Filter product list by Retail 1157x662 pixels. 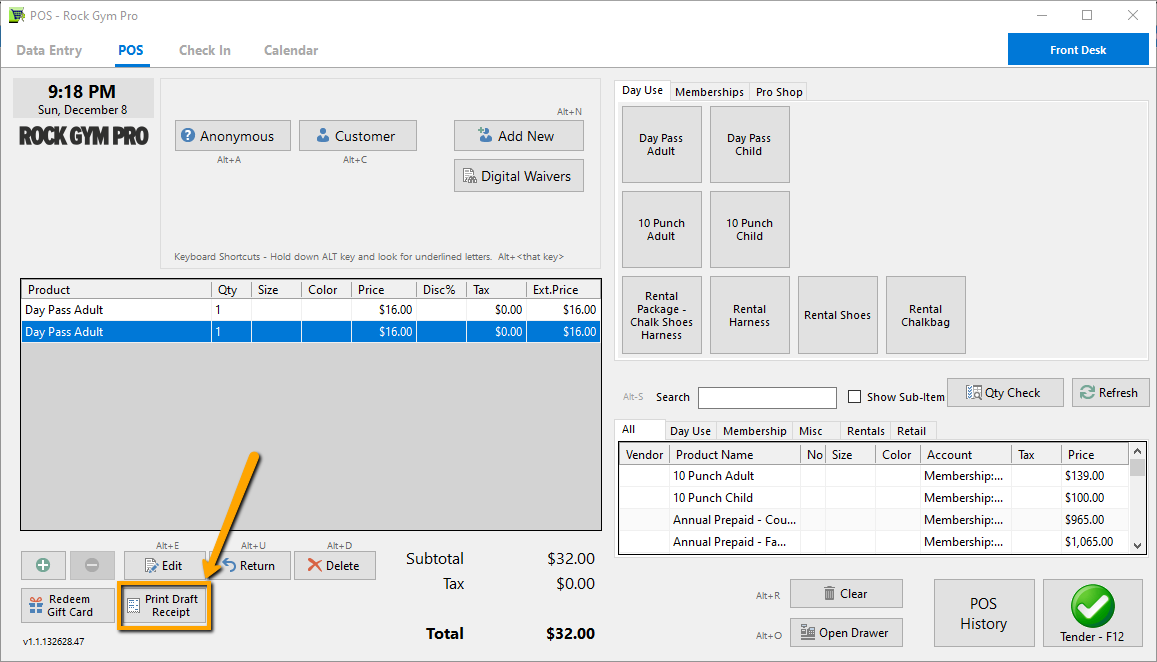click(911, 431)
